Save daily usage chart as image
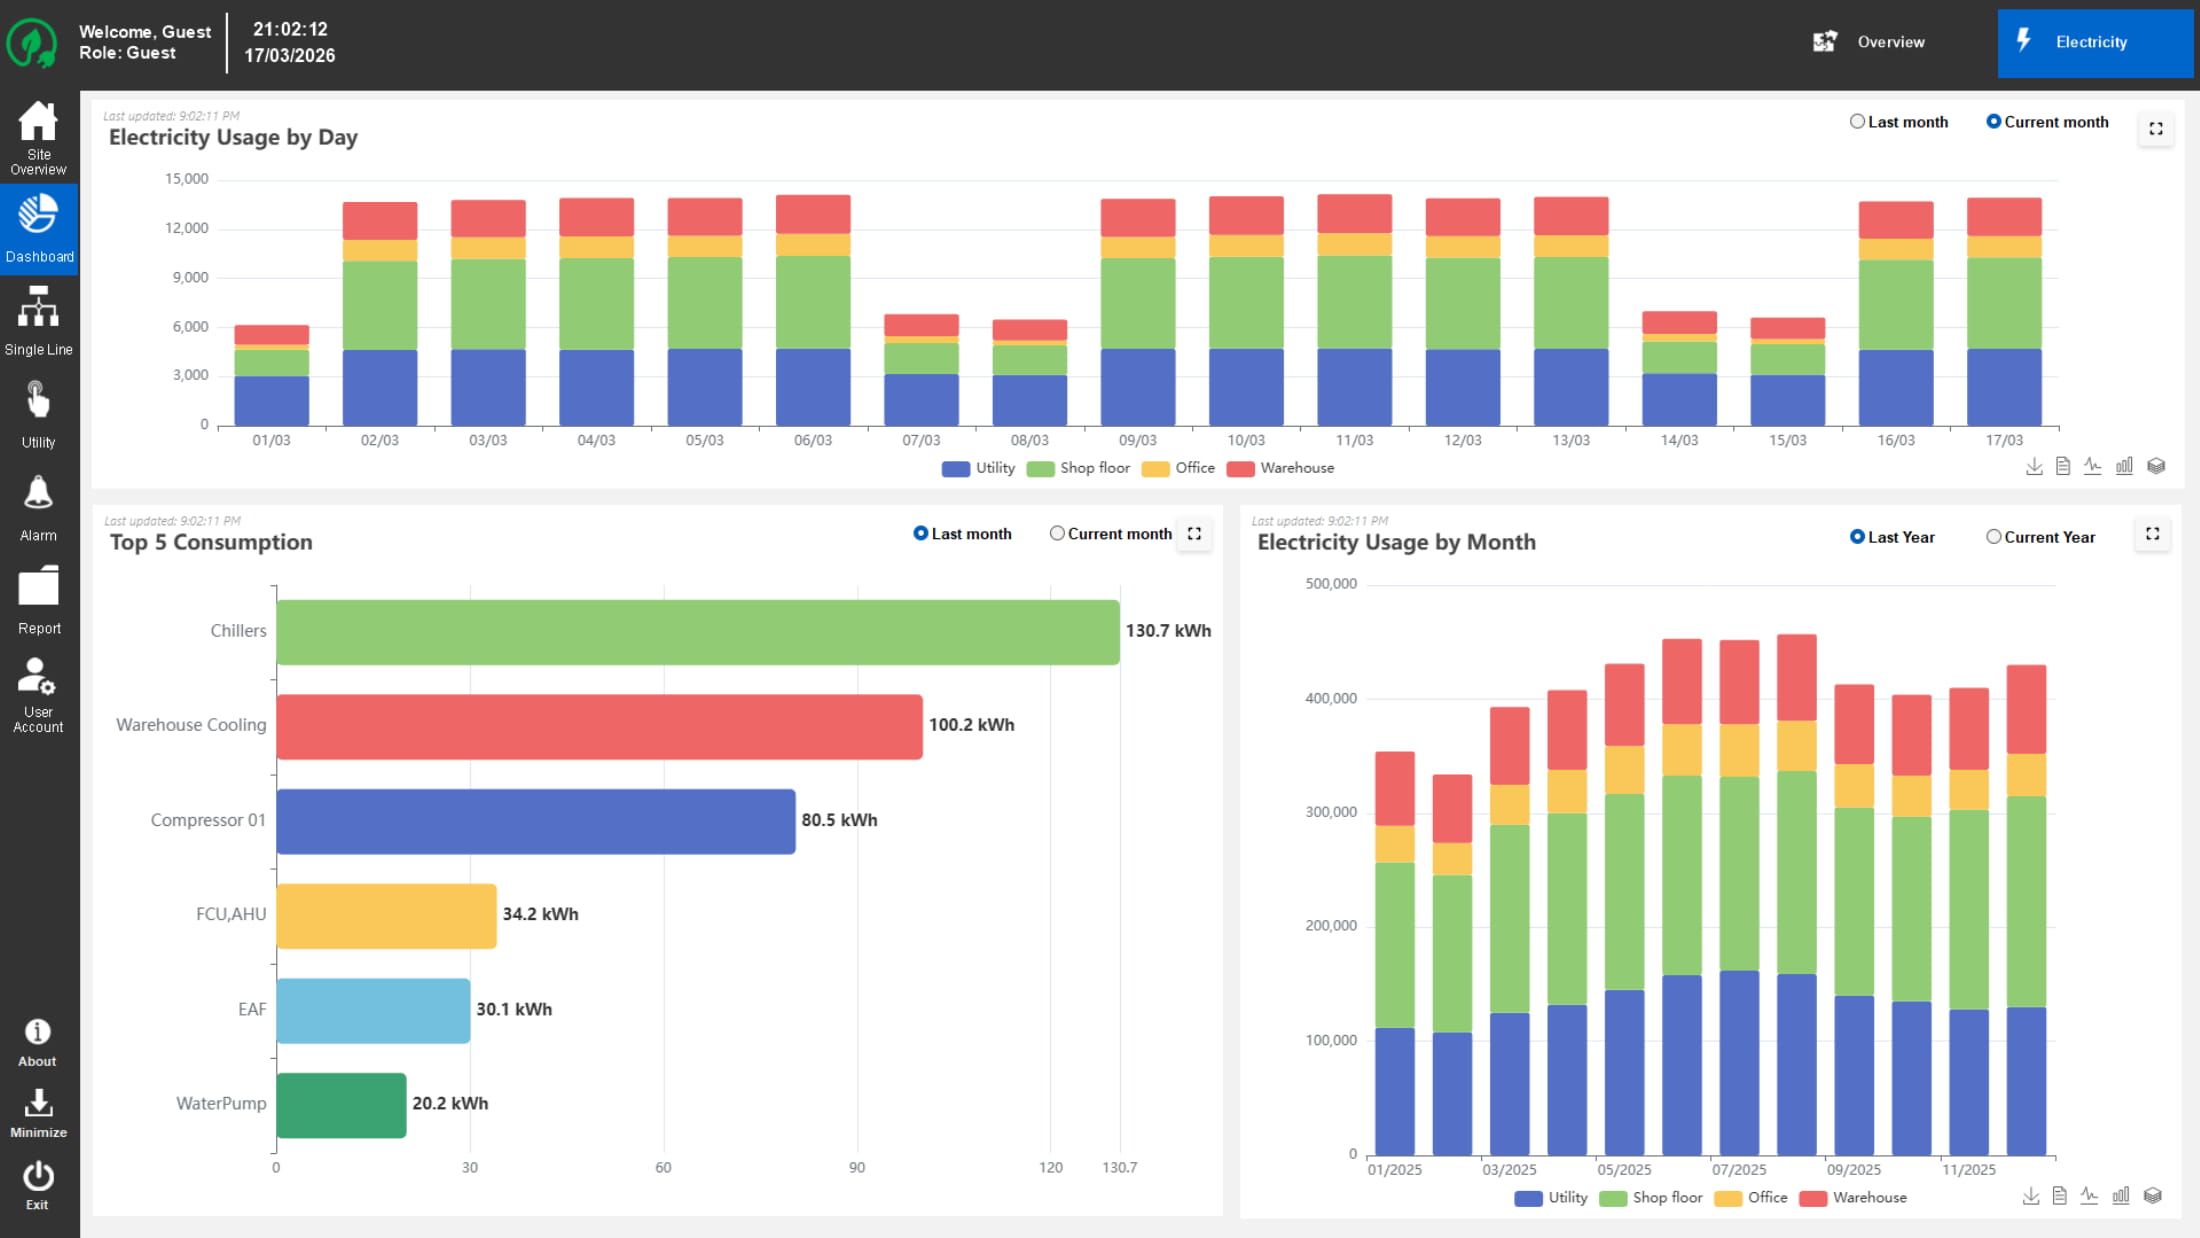 point(2034,466)
